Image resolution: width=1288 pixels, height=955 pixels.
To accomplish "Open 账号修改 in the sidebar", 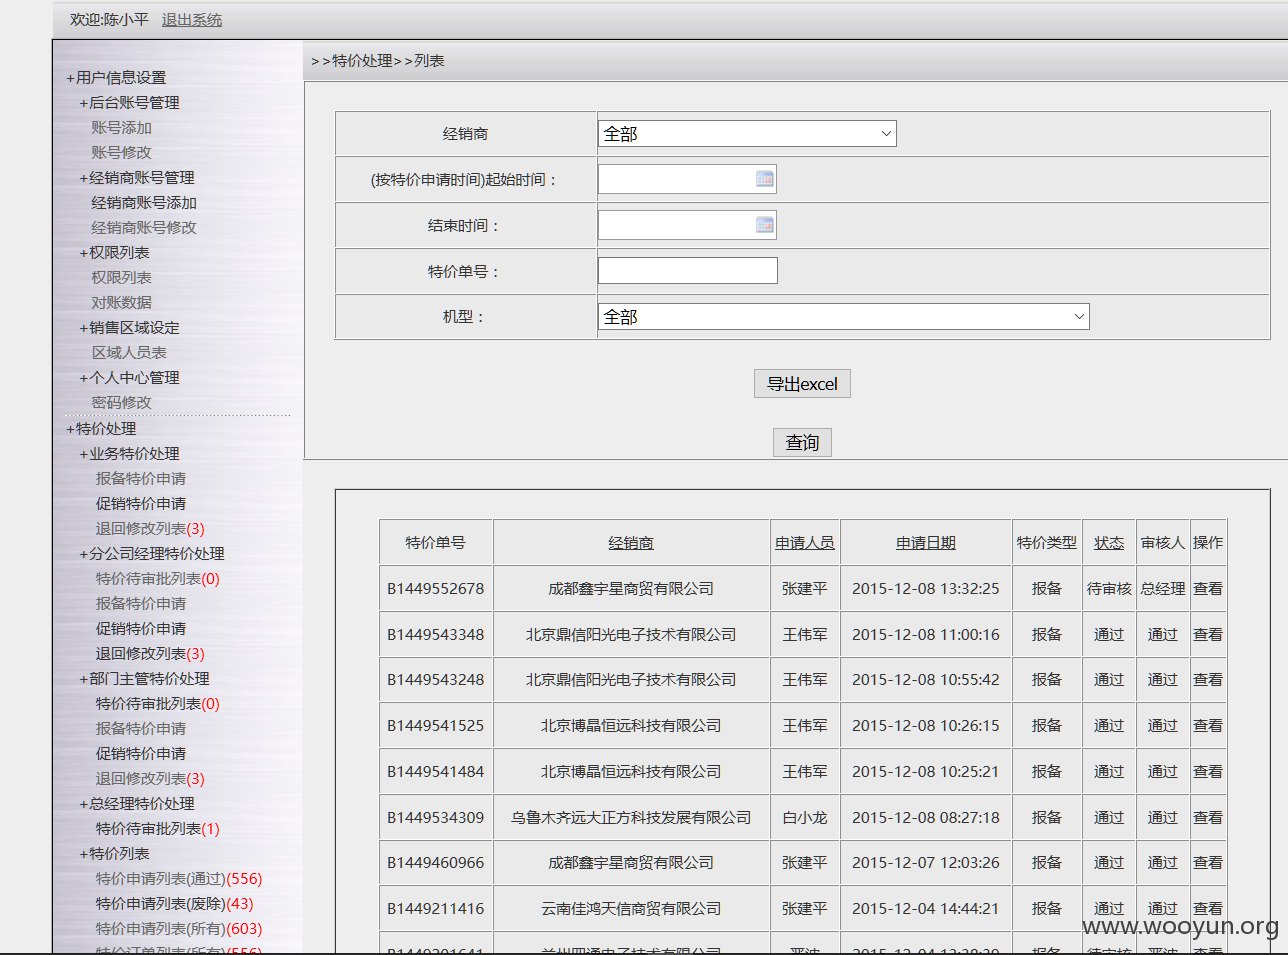I will coord(122,152).
